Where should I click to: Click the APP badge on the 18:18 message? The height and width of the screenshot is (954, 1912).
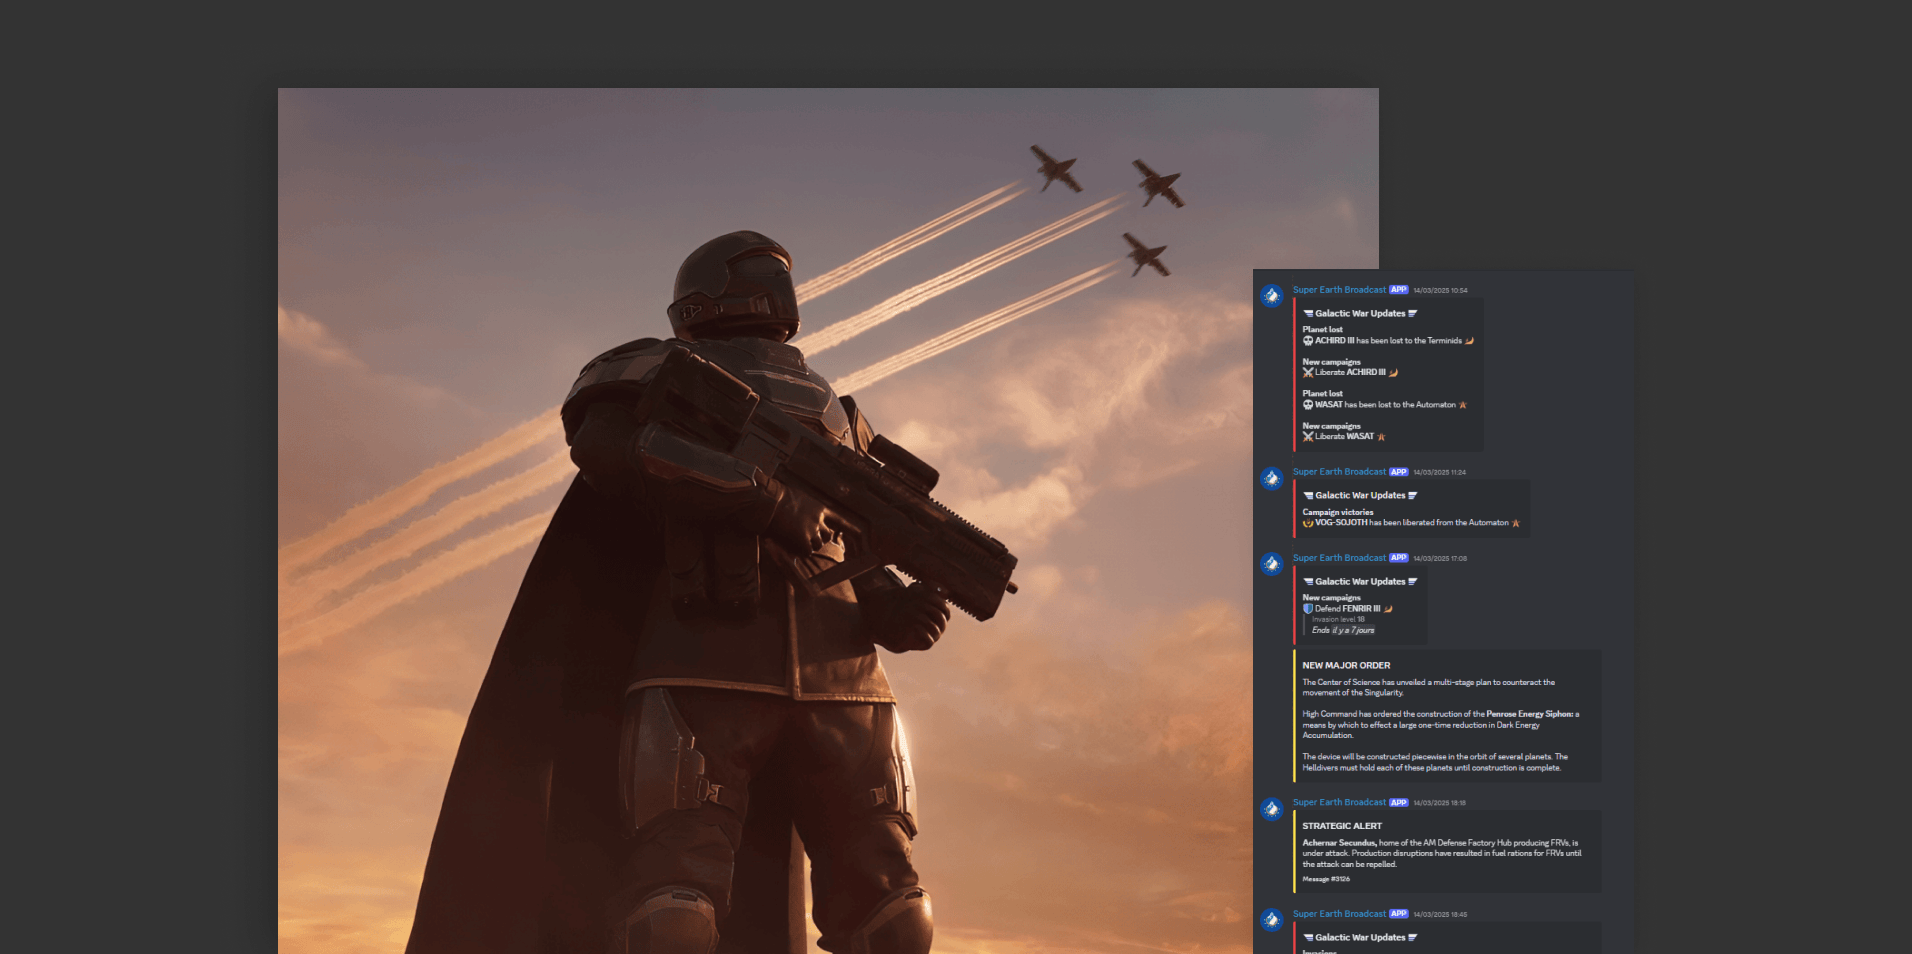click(1399, 803)
